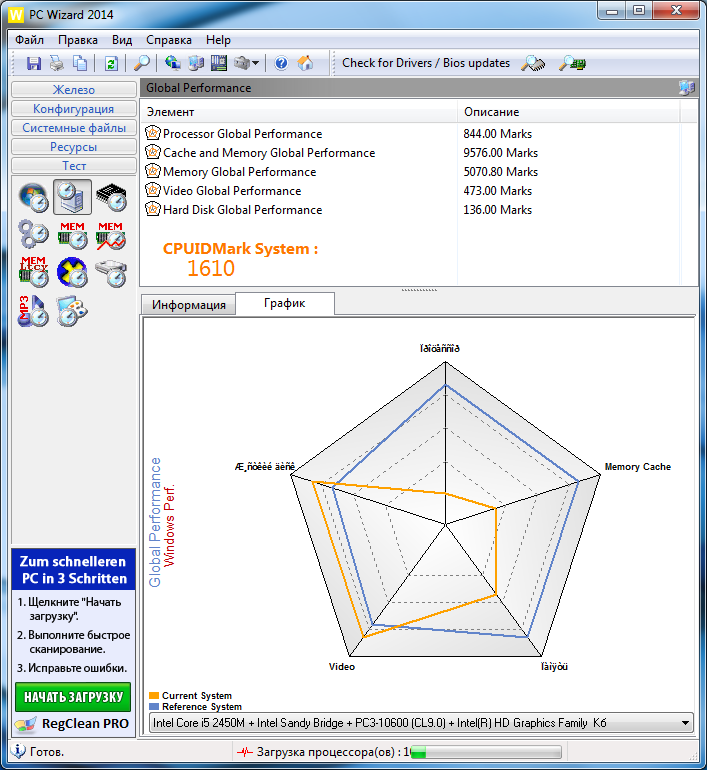
Task: Click the 844.00 Marks value
Action: pyautogui.click(x=497, y=134)
